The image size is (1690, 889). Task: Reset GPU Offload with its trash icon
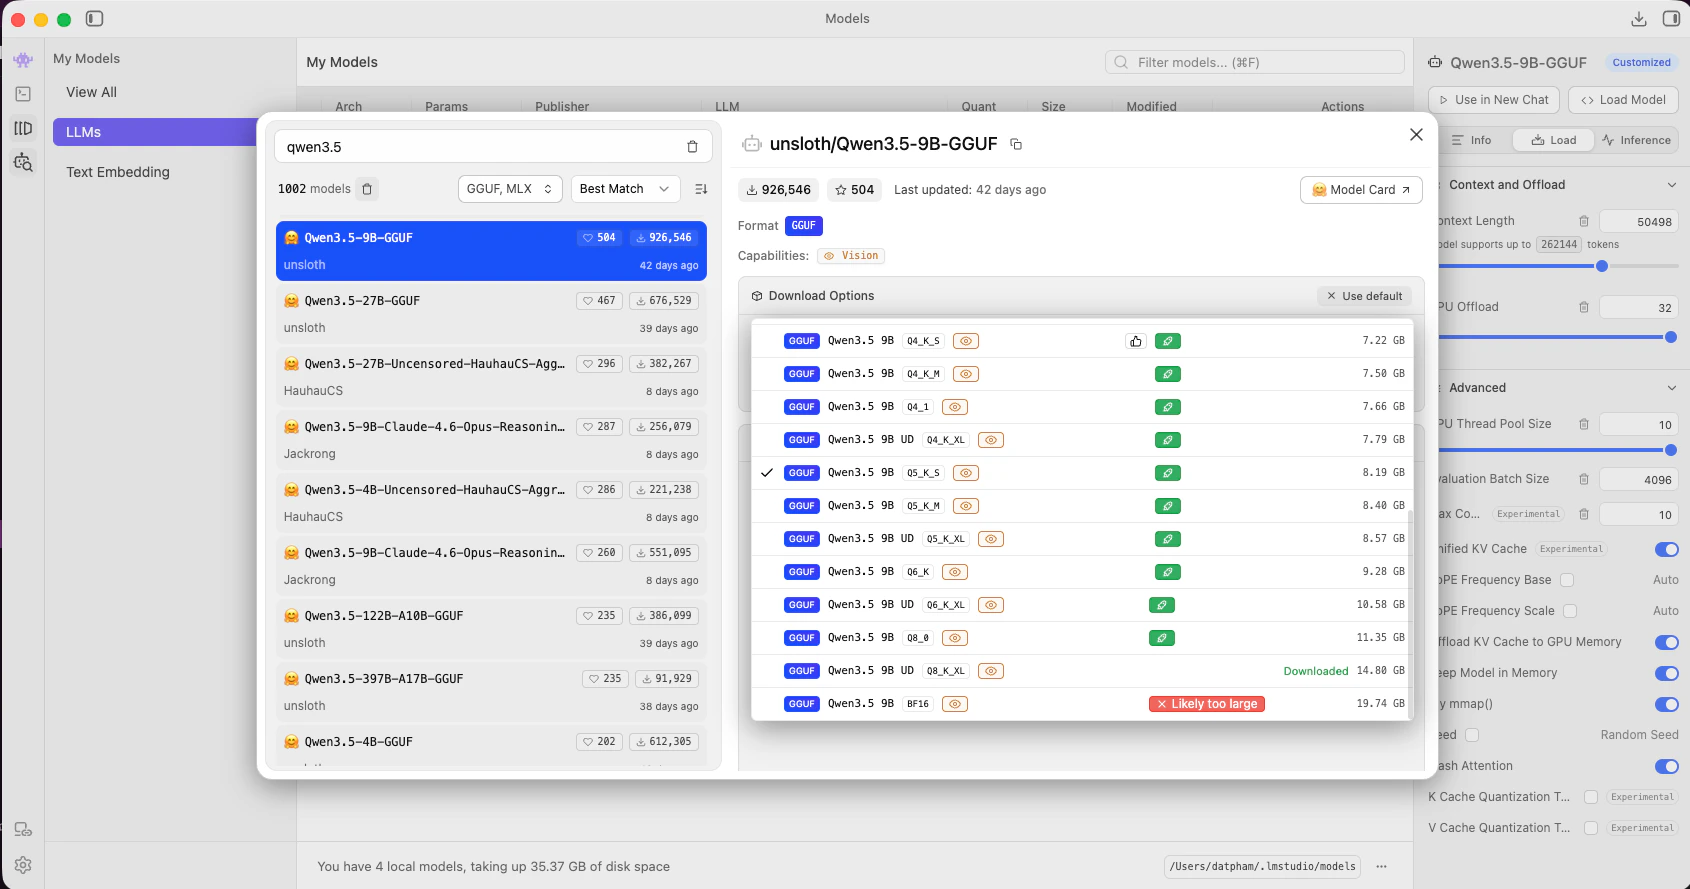[x=1584, y=307]
